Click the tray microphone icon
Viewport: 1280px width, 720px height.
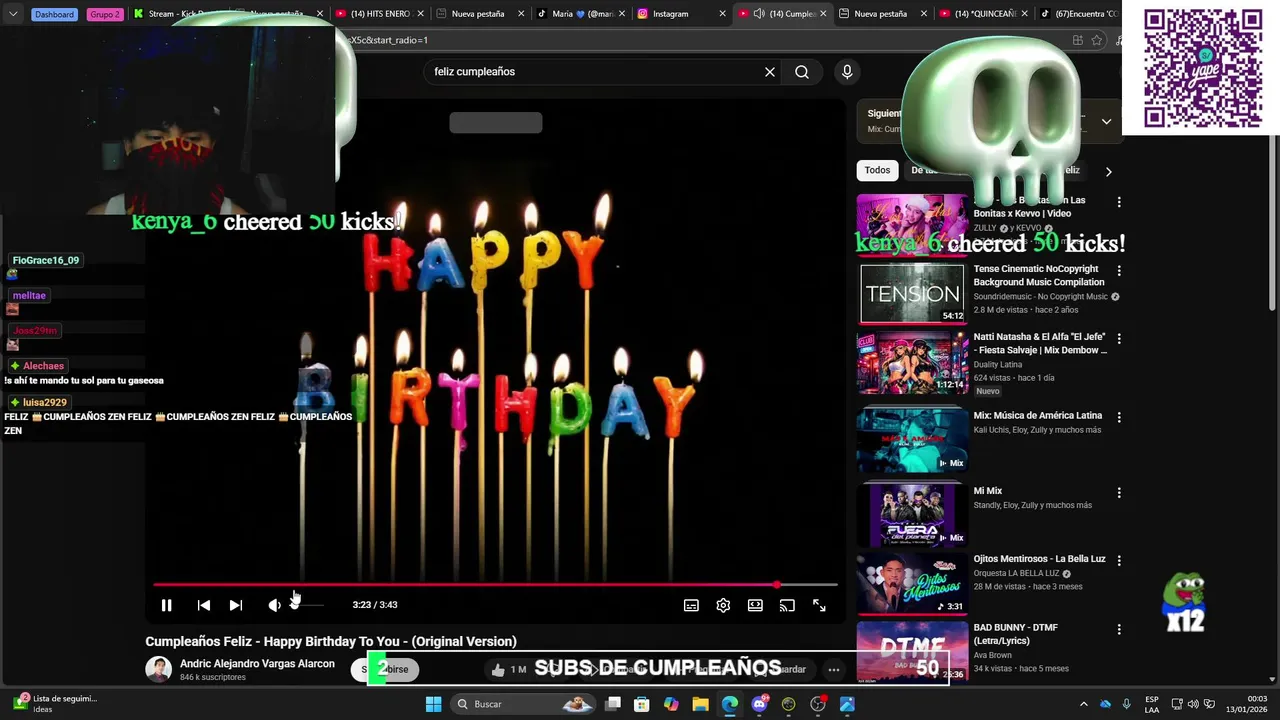pyautogui.click(x=1126, y=704)
